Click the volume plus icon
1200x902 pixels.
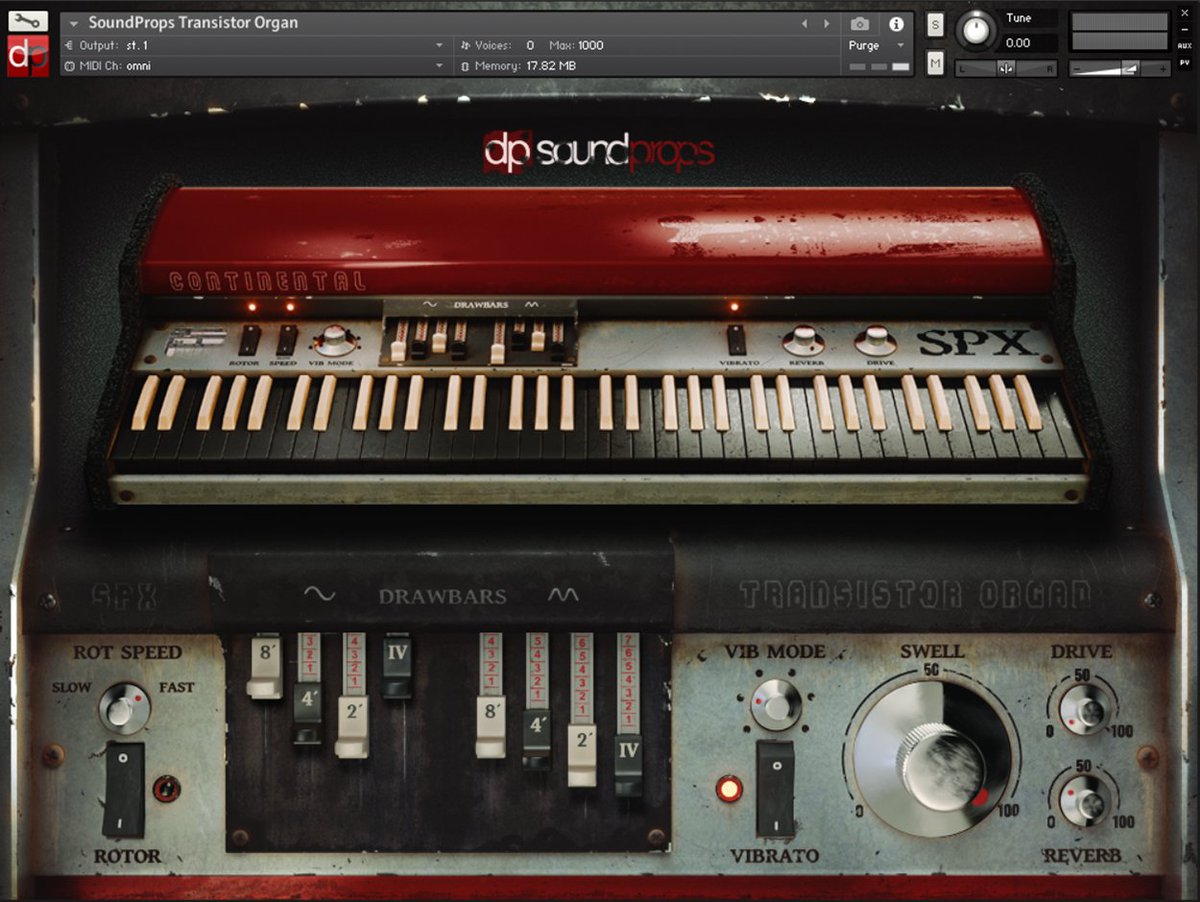tap(1162, 69)
